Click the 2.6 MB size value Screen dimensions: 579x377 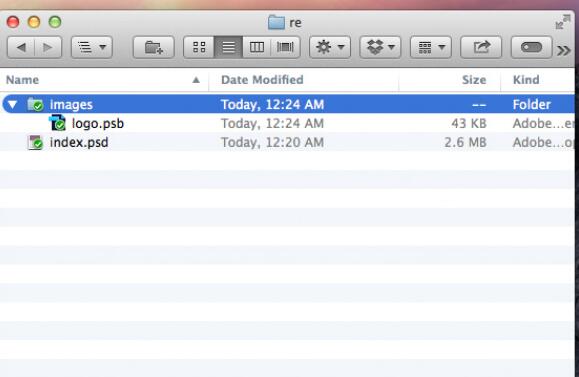pos(465,143)
